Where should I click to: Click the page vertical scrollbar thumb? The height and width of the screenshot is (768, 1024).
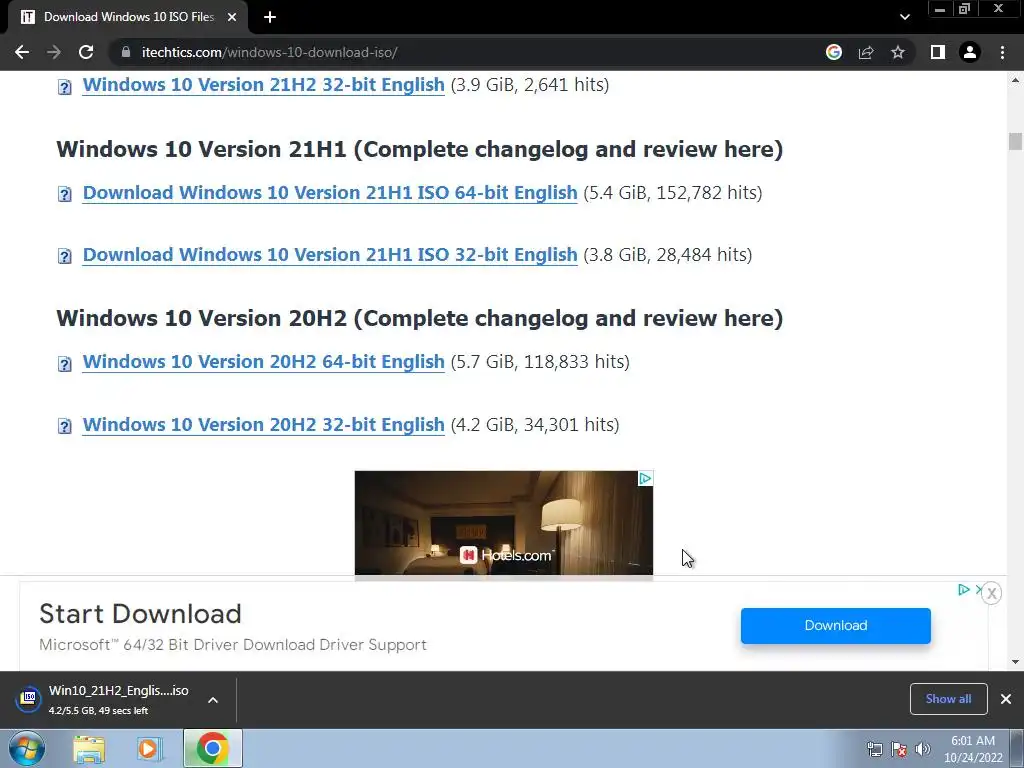click(1015, 141)
